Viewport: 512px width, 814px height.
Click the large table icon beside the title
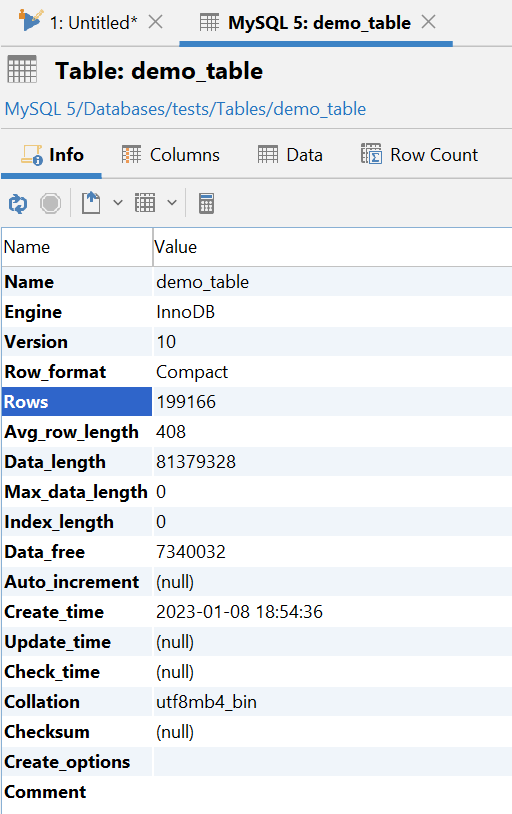coord(22,70)
